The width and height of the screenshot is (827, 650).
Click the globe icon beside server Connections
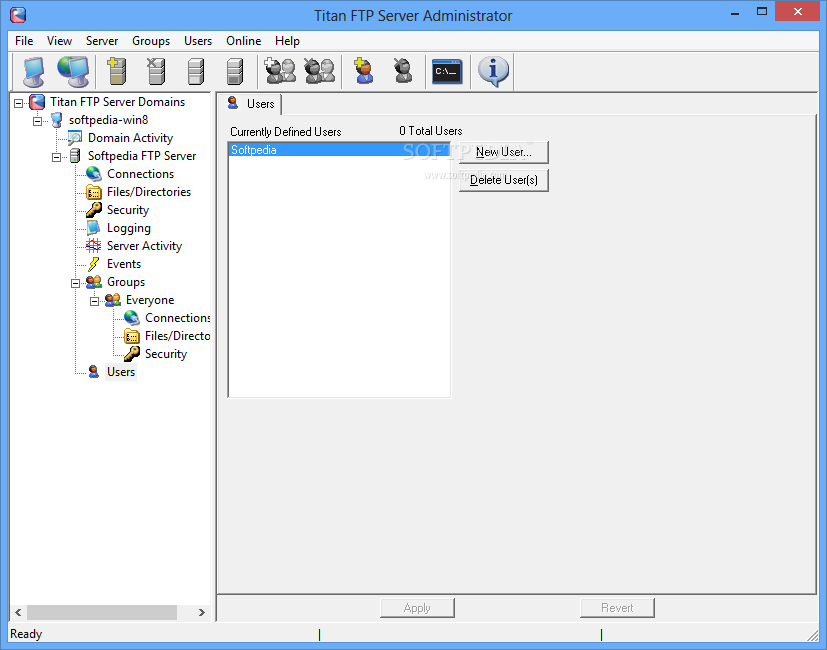[94, 174]
